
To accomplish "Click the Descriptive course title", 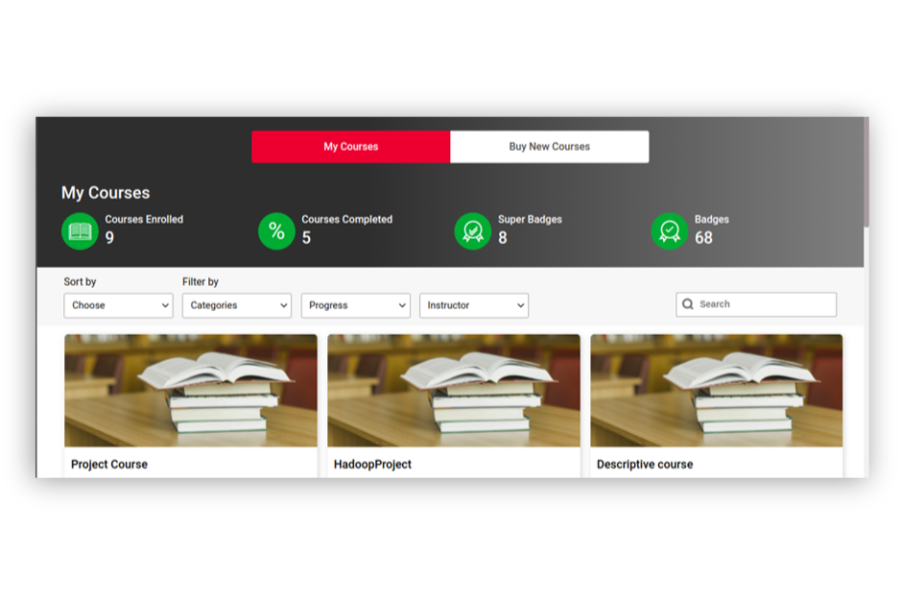I will point(645,464).
